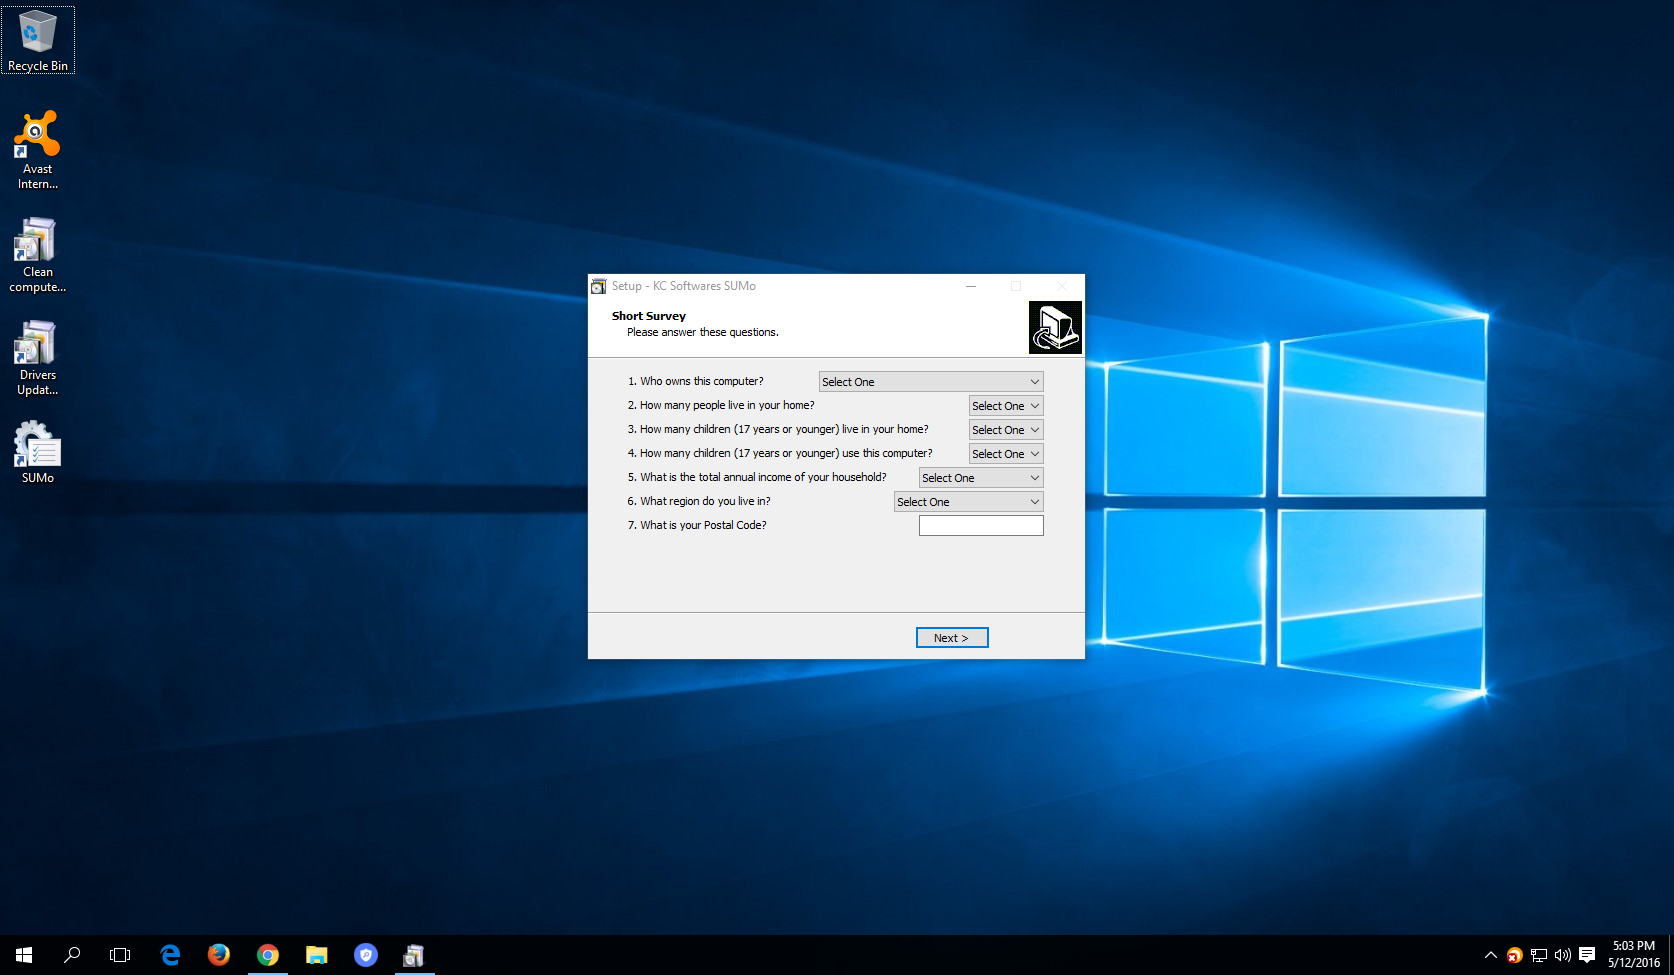Show hidden system tray icons
Image resolution: width=1674 pixels, height=975 pixels.
(x=1490, y=955)
